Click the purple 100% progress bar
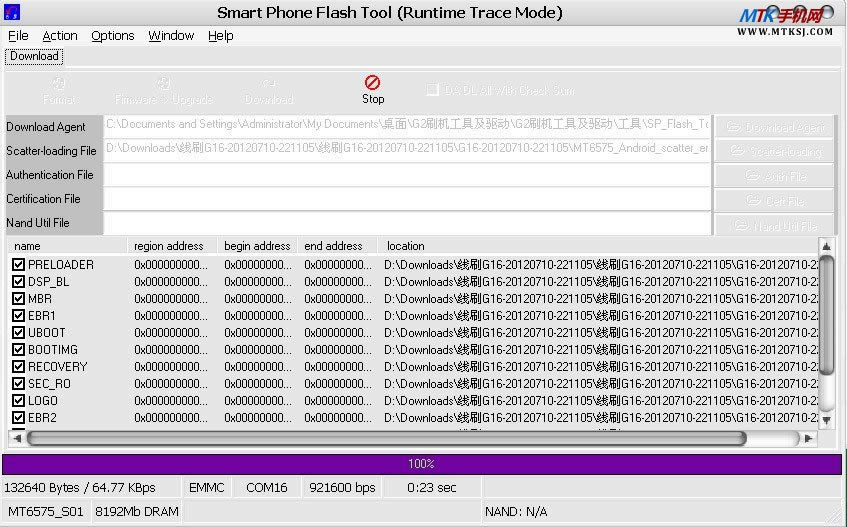Image resolution: width=847 pixels, height=527 pixels. click(x=421, y=464)
